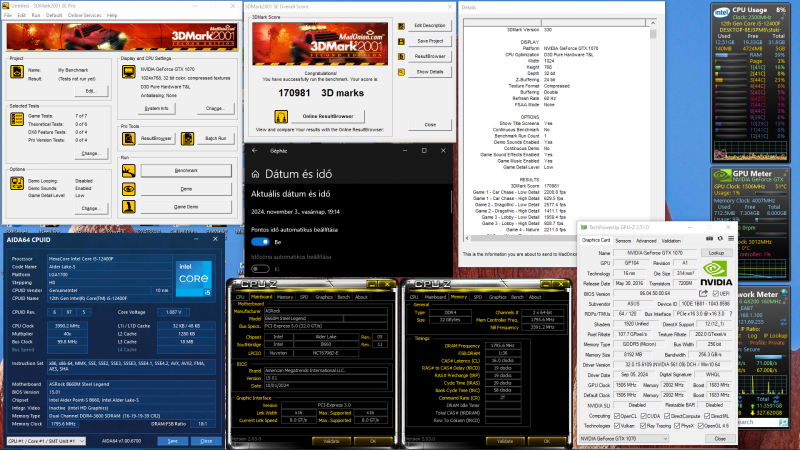Open the GPU selection dropdown in GPU-Z
This screenshot has width=800, height=450.
(624, 439)
